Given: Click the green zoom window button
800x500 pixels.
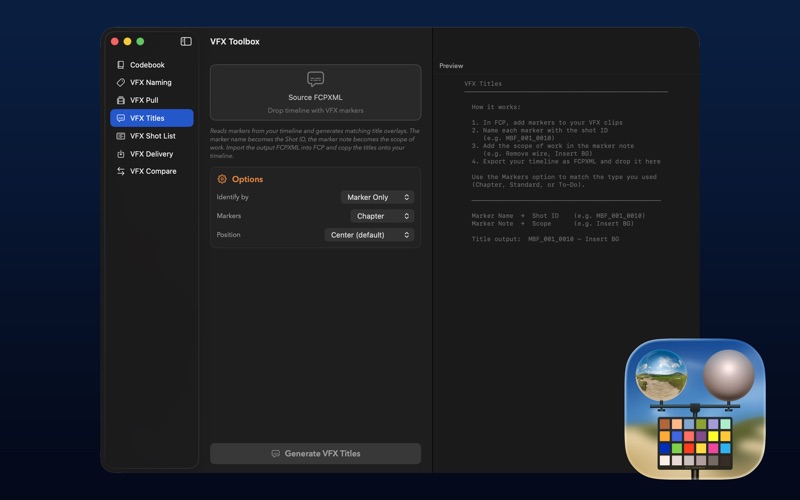Looking at the screenshot, I should coord(140,41).
